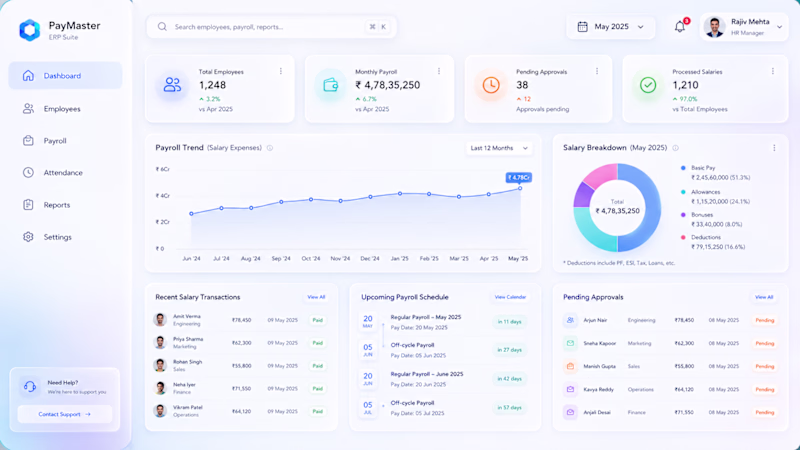
Task: Click the Contact Support button
Action: coord(65,414)
